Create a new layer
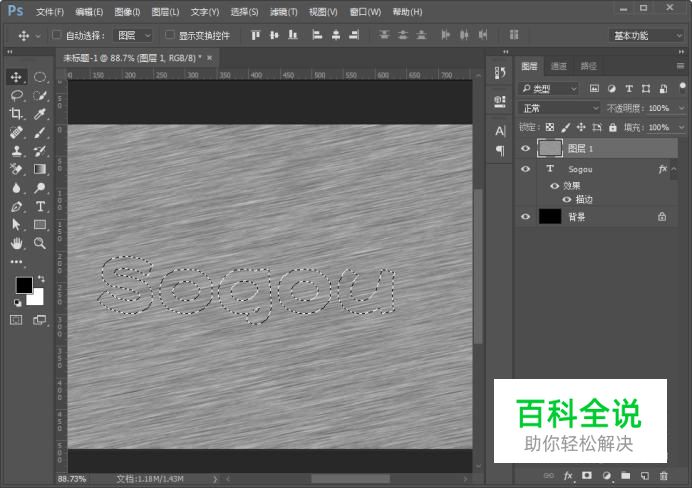The image size is (692, 488). pyautogui.click(x=644, y=476)
